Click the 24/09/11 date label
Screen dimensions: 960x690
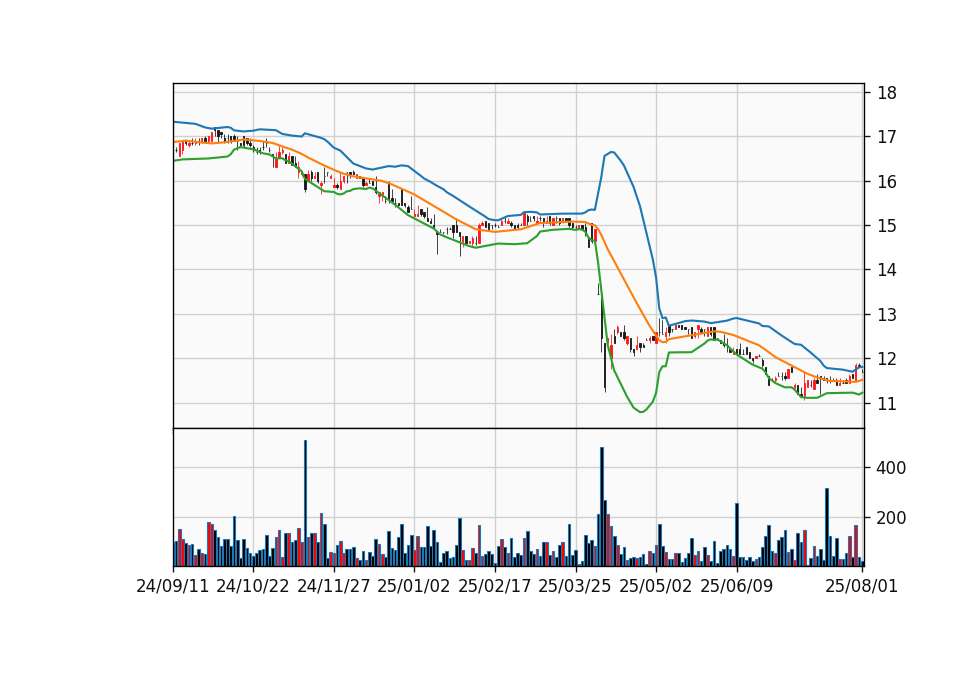tap(173, 587)
